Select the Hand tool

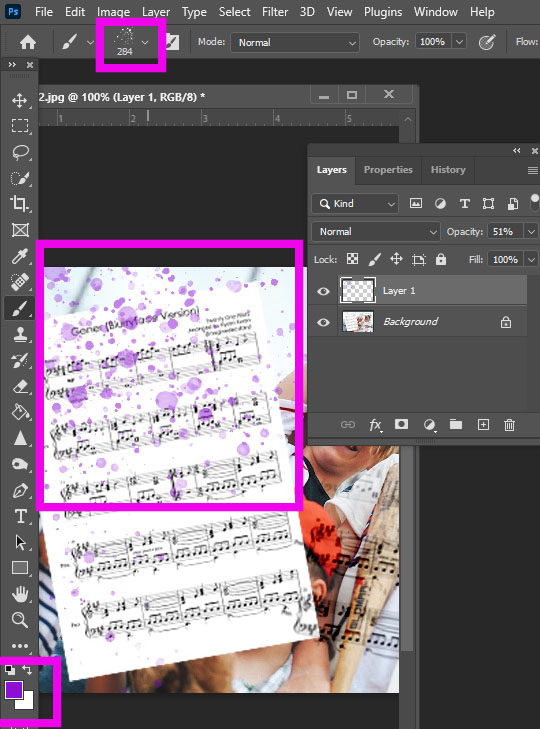[x=20, y=594]
